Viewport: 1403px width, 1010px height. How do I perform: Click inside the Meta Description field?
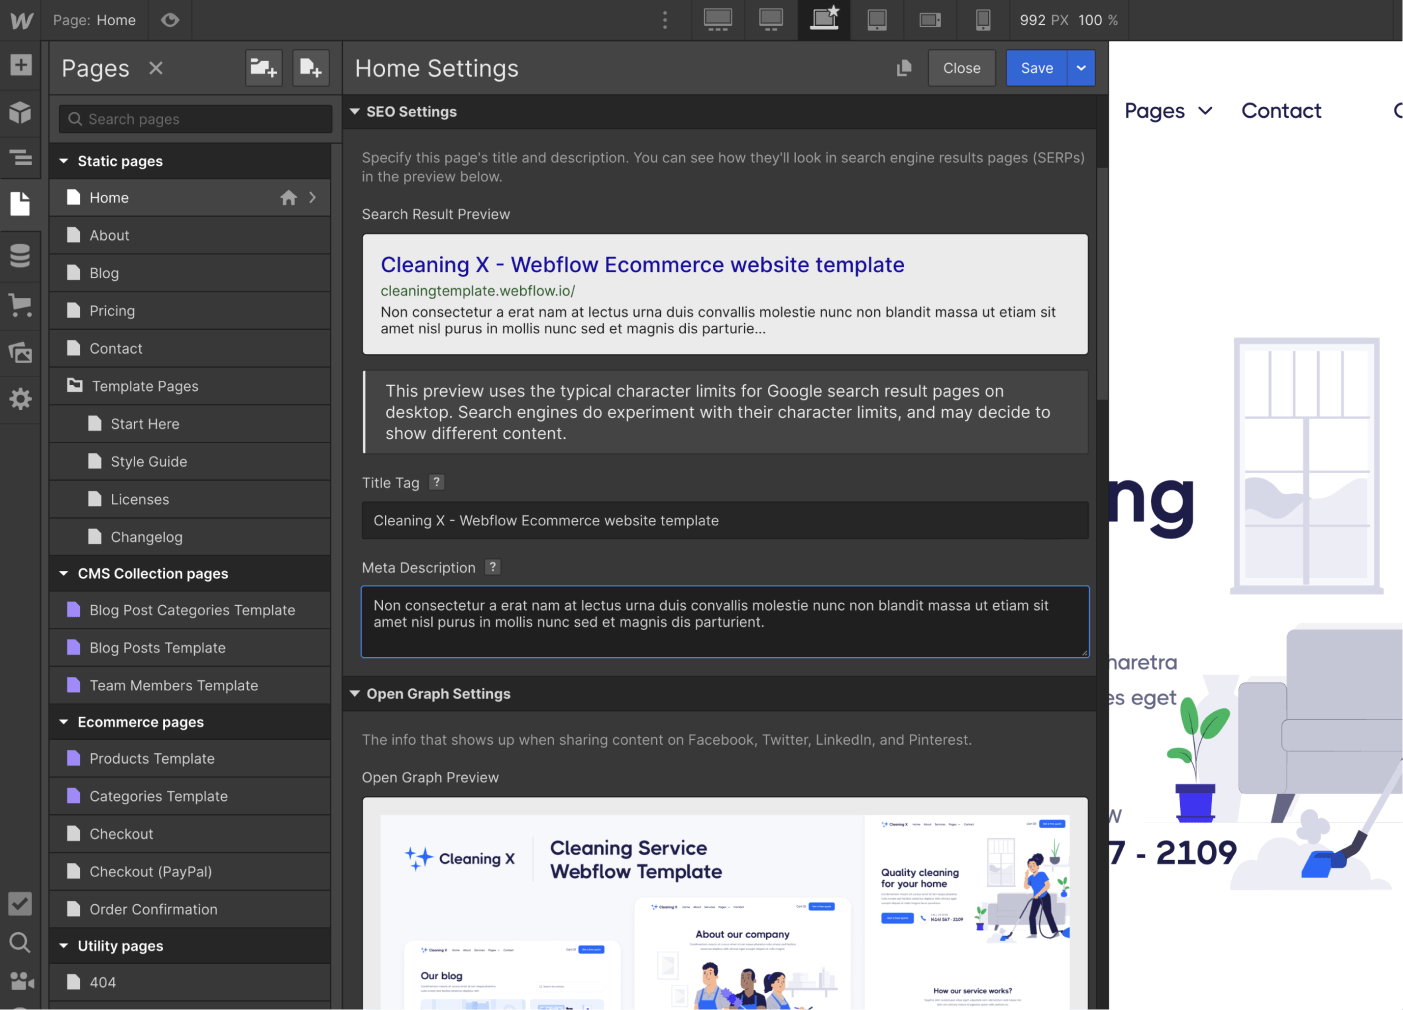pos(724,620)
